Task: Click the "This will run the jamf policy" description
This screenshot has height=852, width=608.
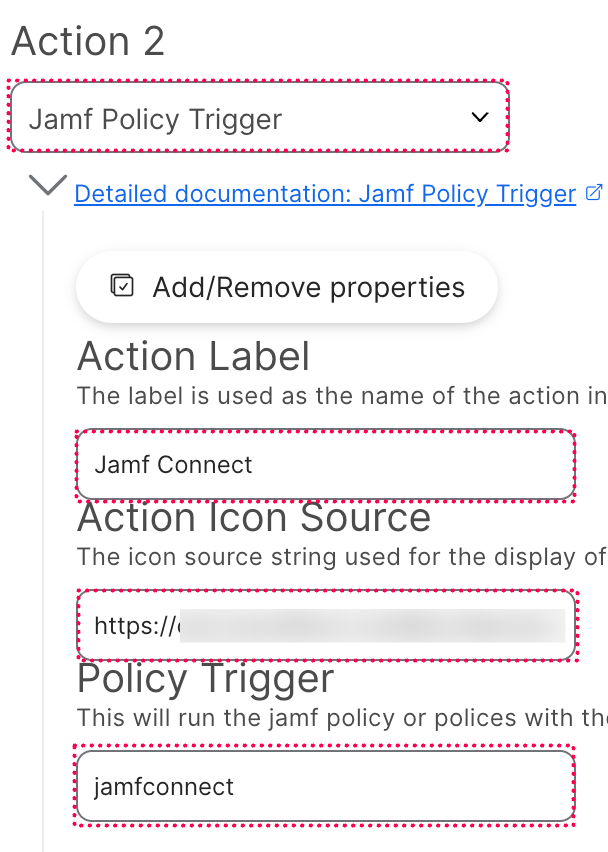Action: coord(340,718)
